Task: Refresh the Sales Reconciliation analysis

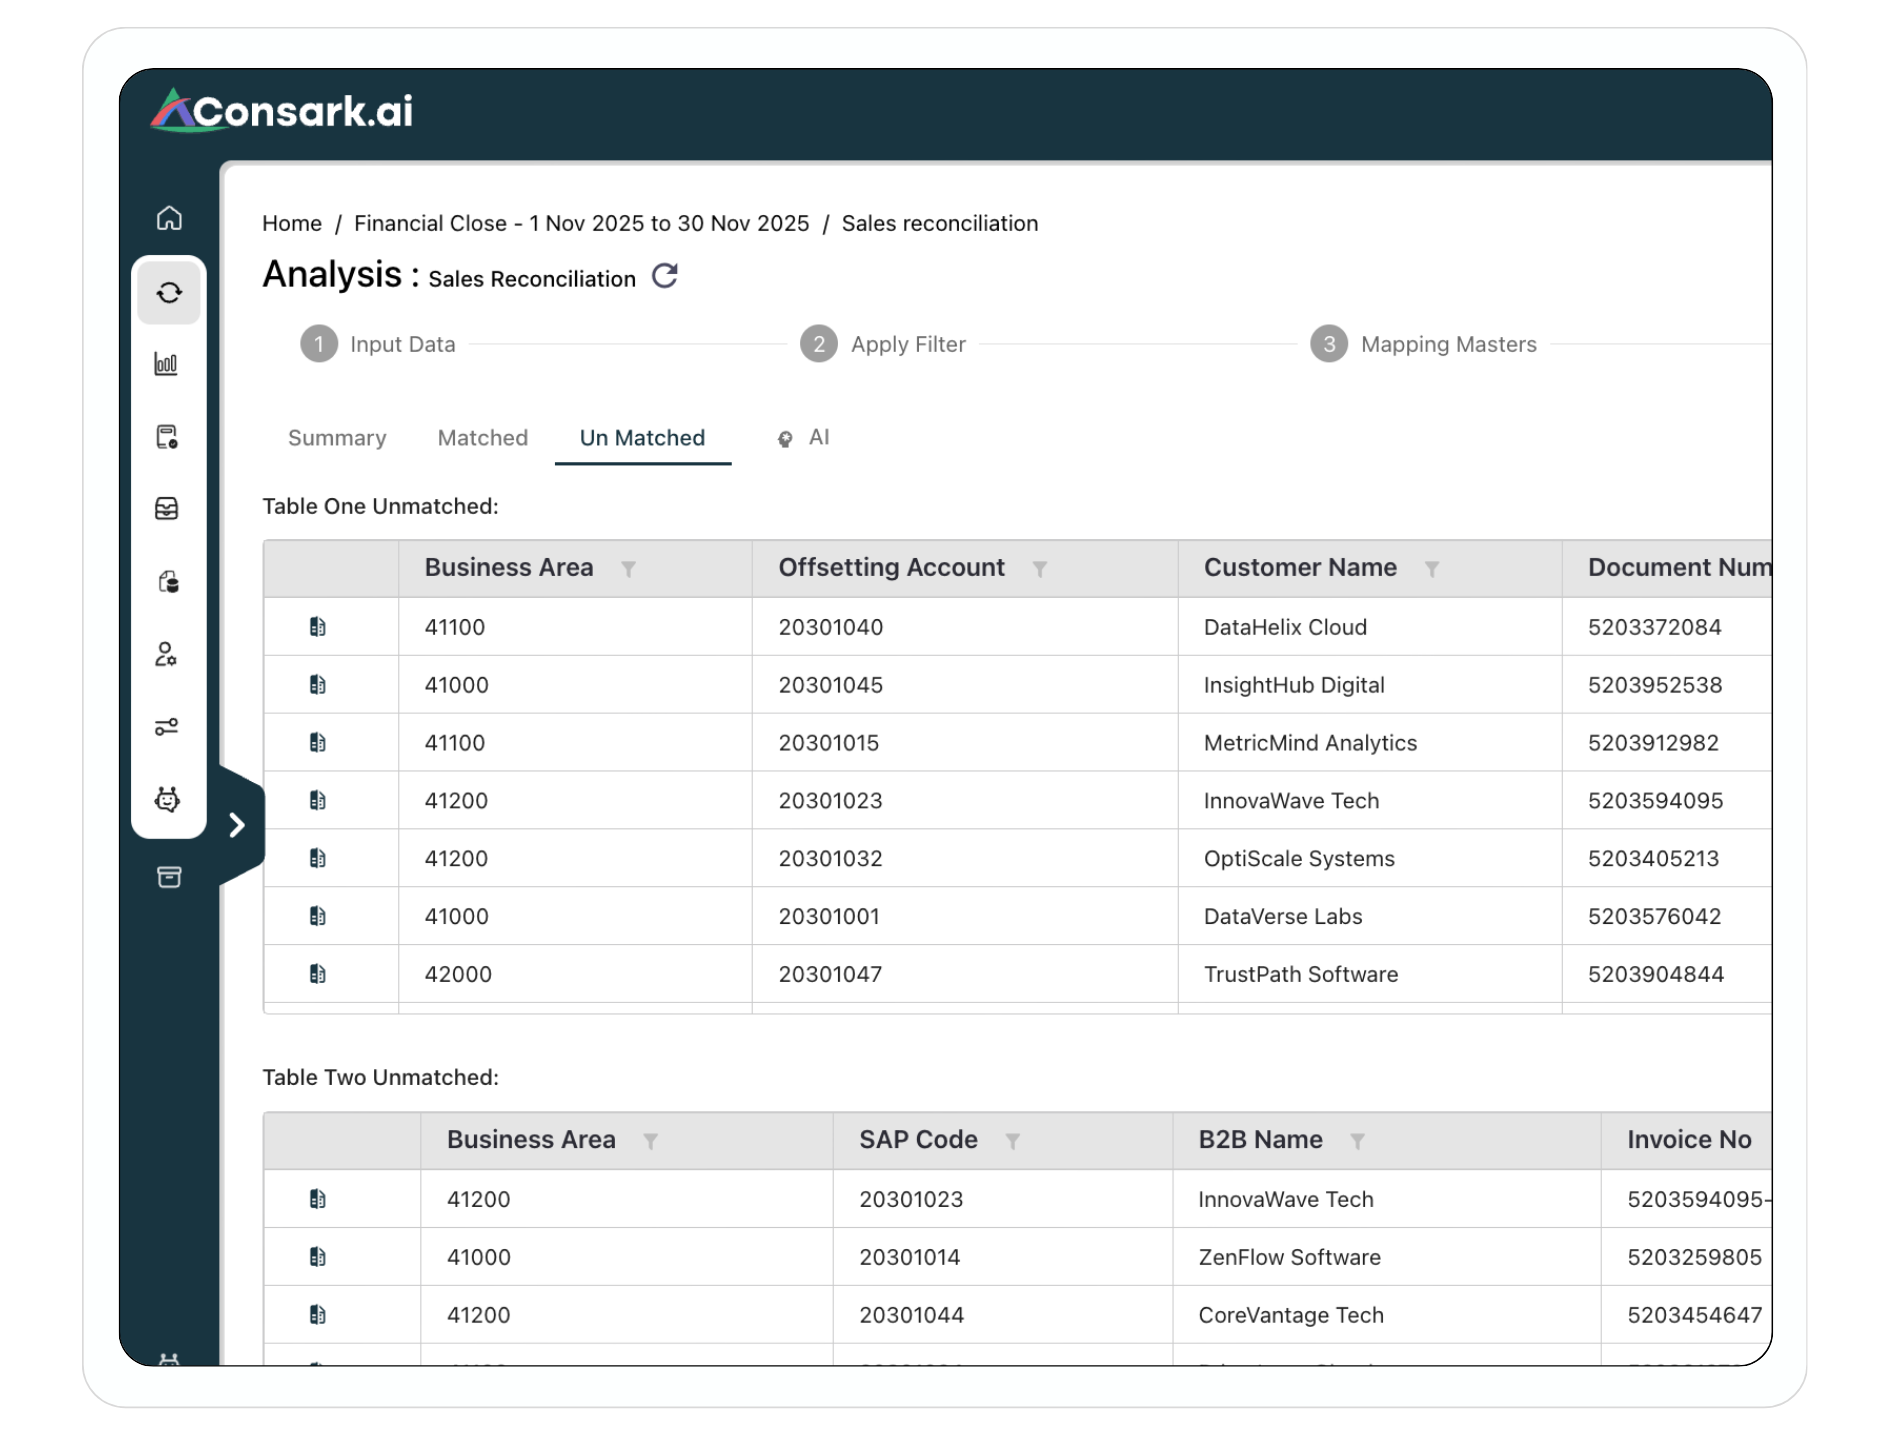Action: tap(665, 276)
